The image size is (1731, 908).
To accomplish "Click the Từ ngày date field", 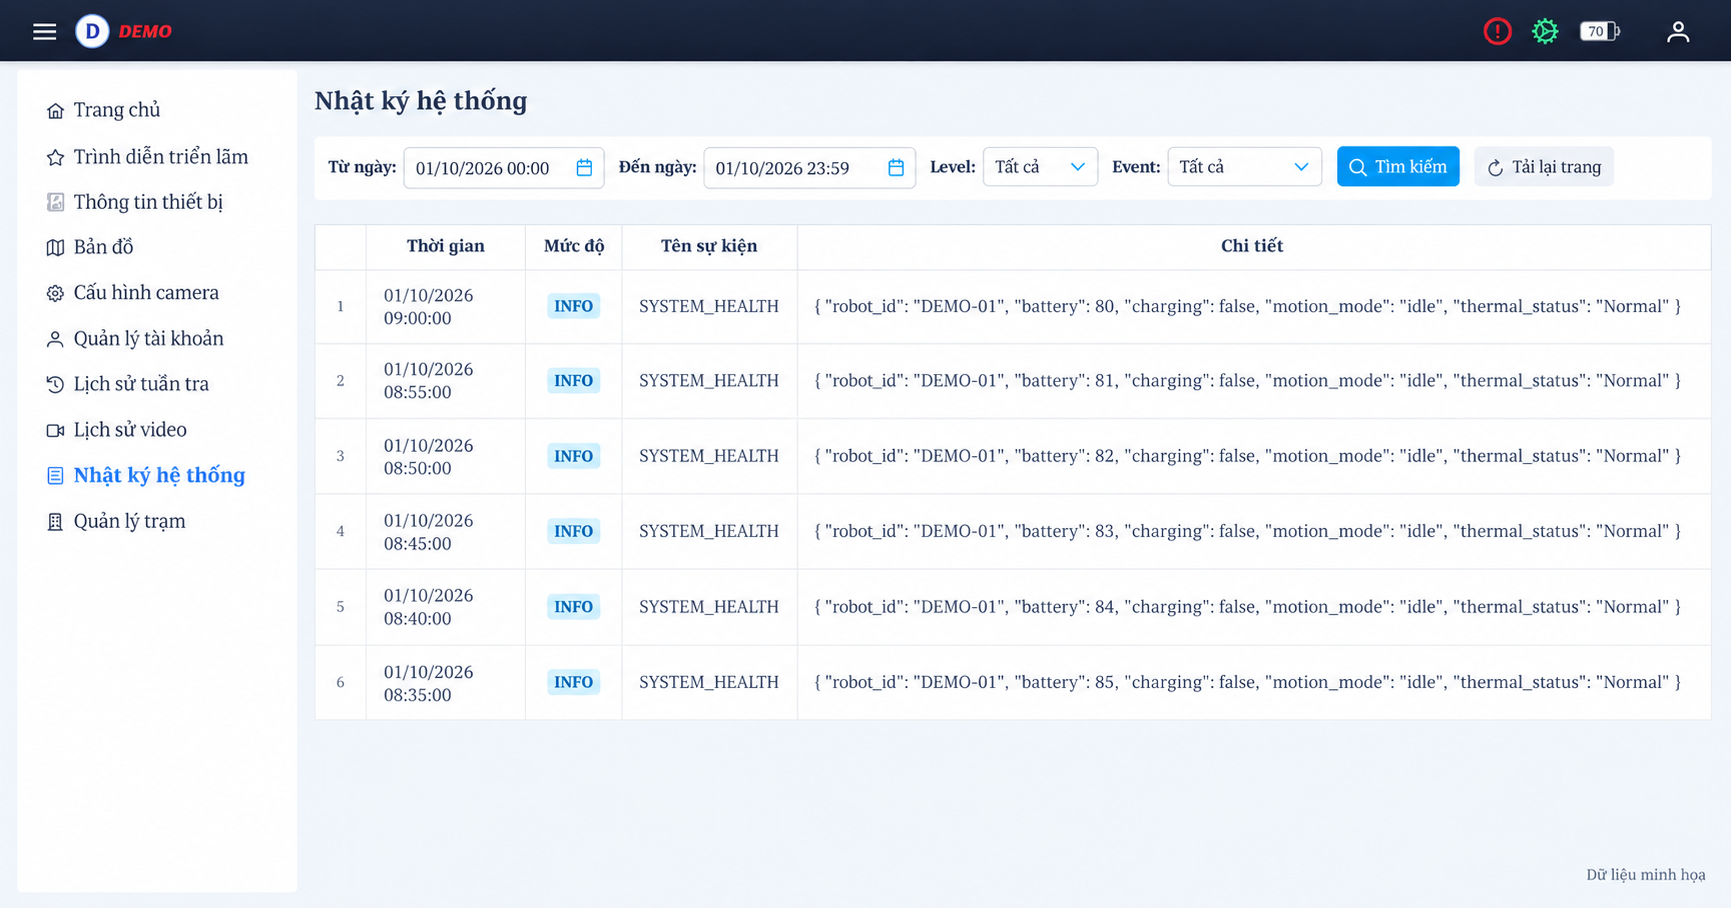I will point(503,167).
